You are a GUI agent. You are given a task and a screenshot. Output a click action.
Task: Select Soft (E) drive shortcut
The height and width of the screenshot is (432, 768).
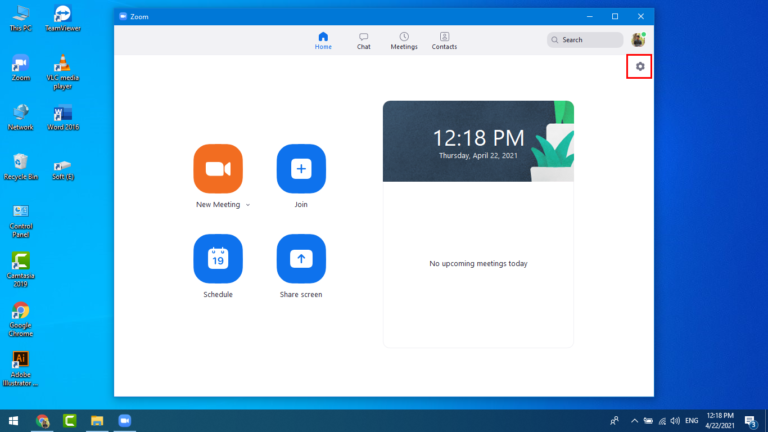click(63, 169)
